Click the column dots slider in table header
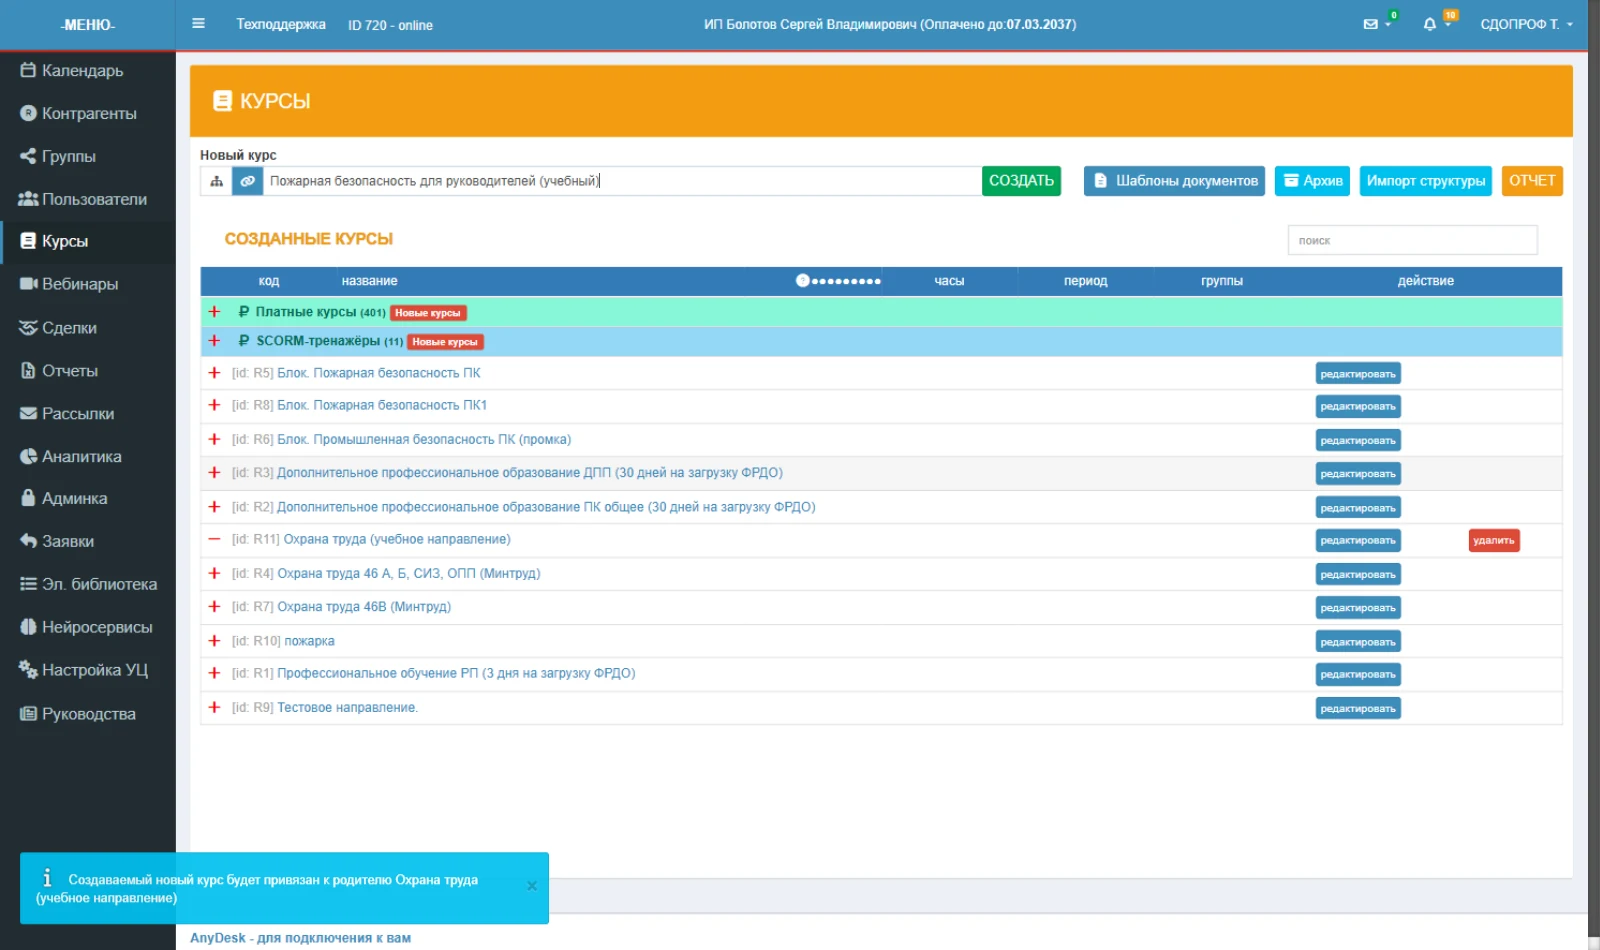This screenshot has width=1600, height=950. click(838, 281)
